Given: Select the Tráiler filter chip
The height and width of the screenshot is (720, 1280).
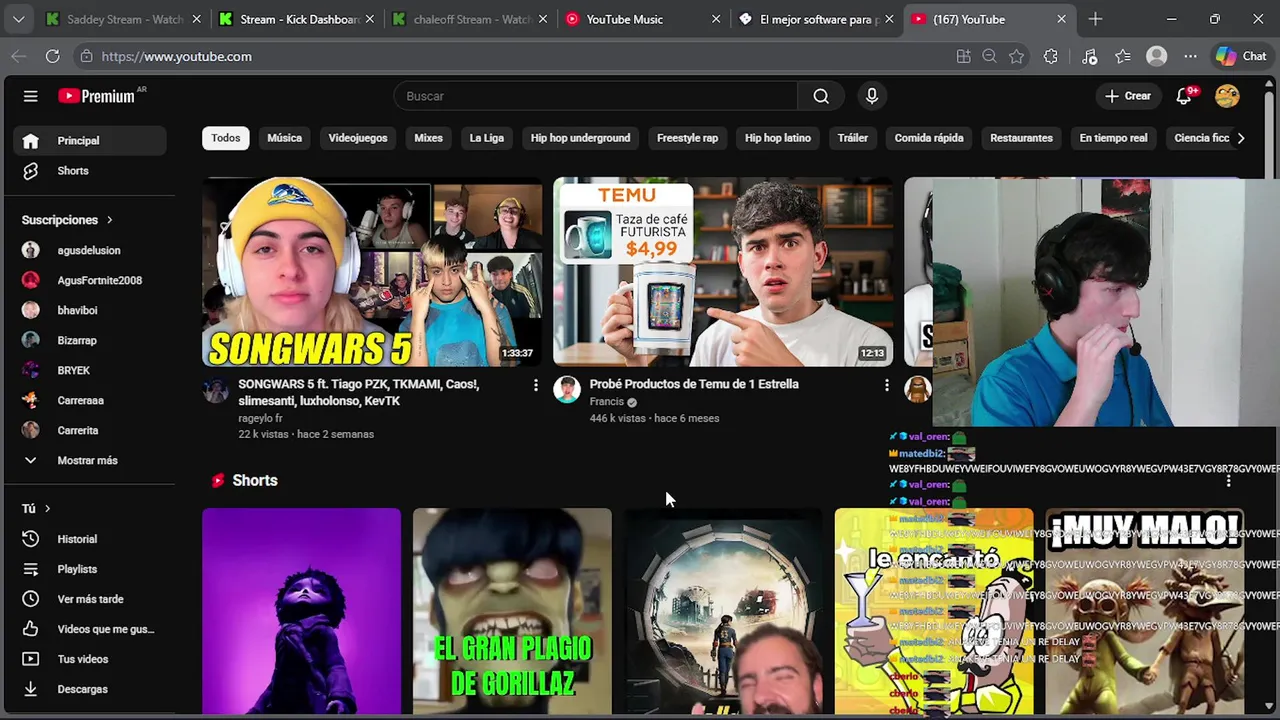Looking at the screenshot, I should click(853, 138).
